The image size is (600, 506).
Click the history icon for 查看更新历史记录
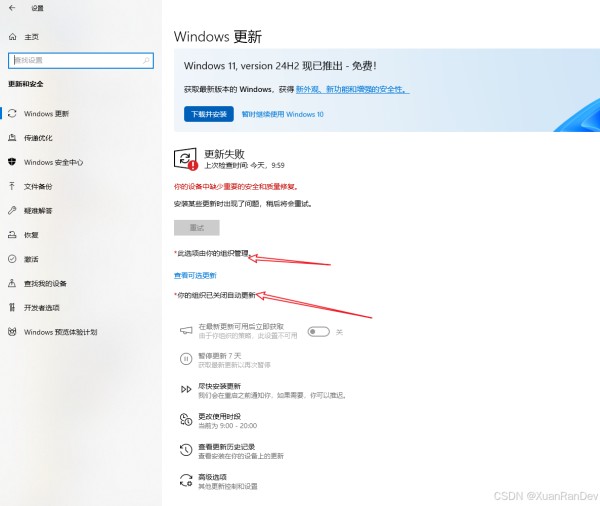[x=186, y=450]
